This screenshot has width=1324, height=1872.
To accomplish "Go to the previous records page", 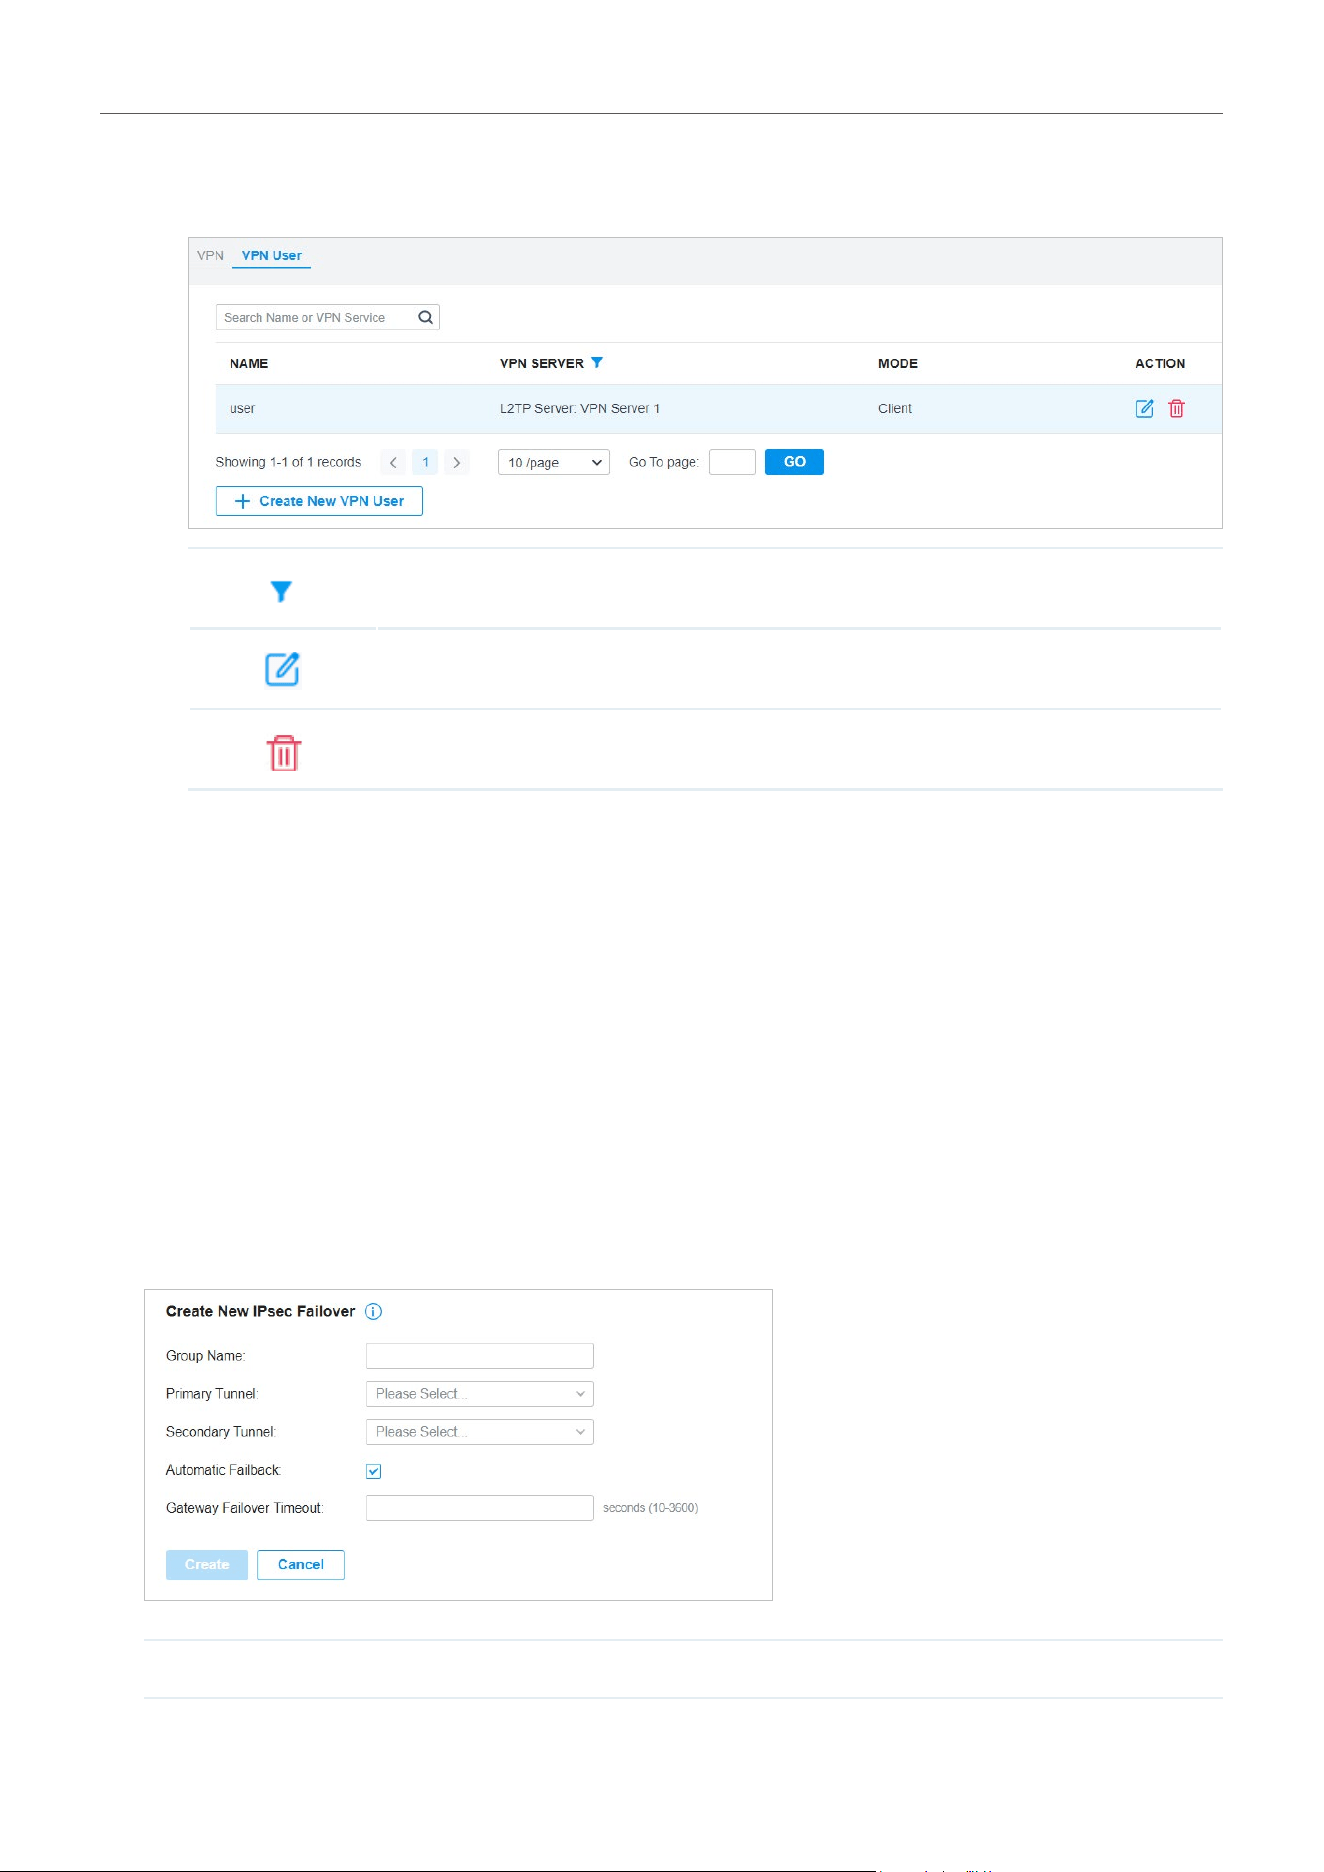I will pyautogui.click(x=393, y=462).
